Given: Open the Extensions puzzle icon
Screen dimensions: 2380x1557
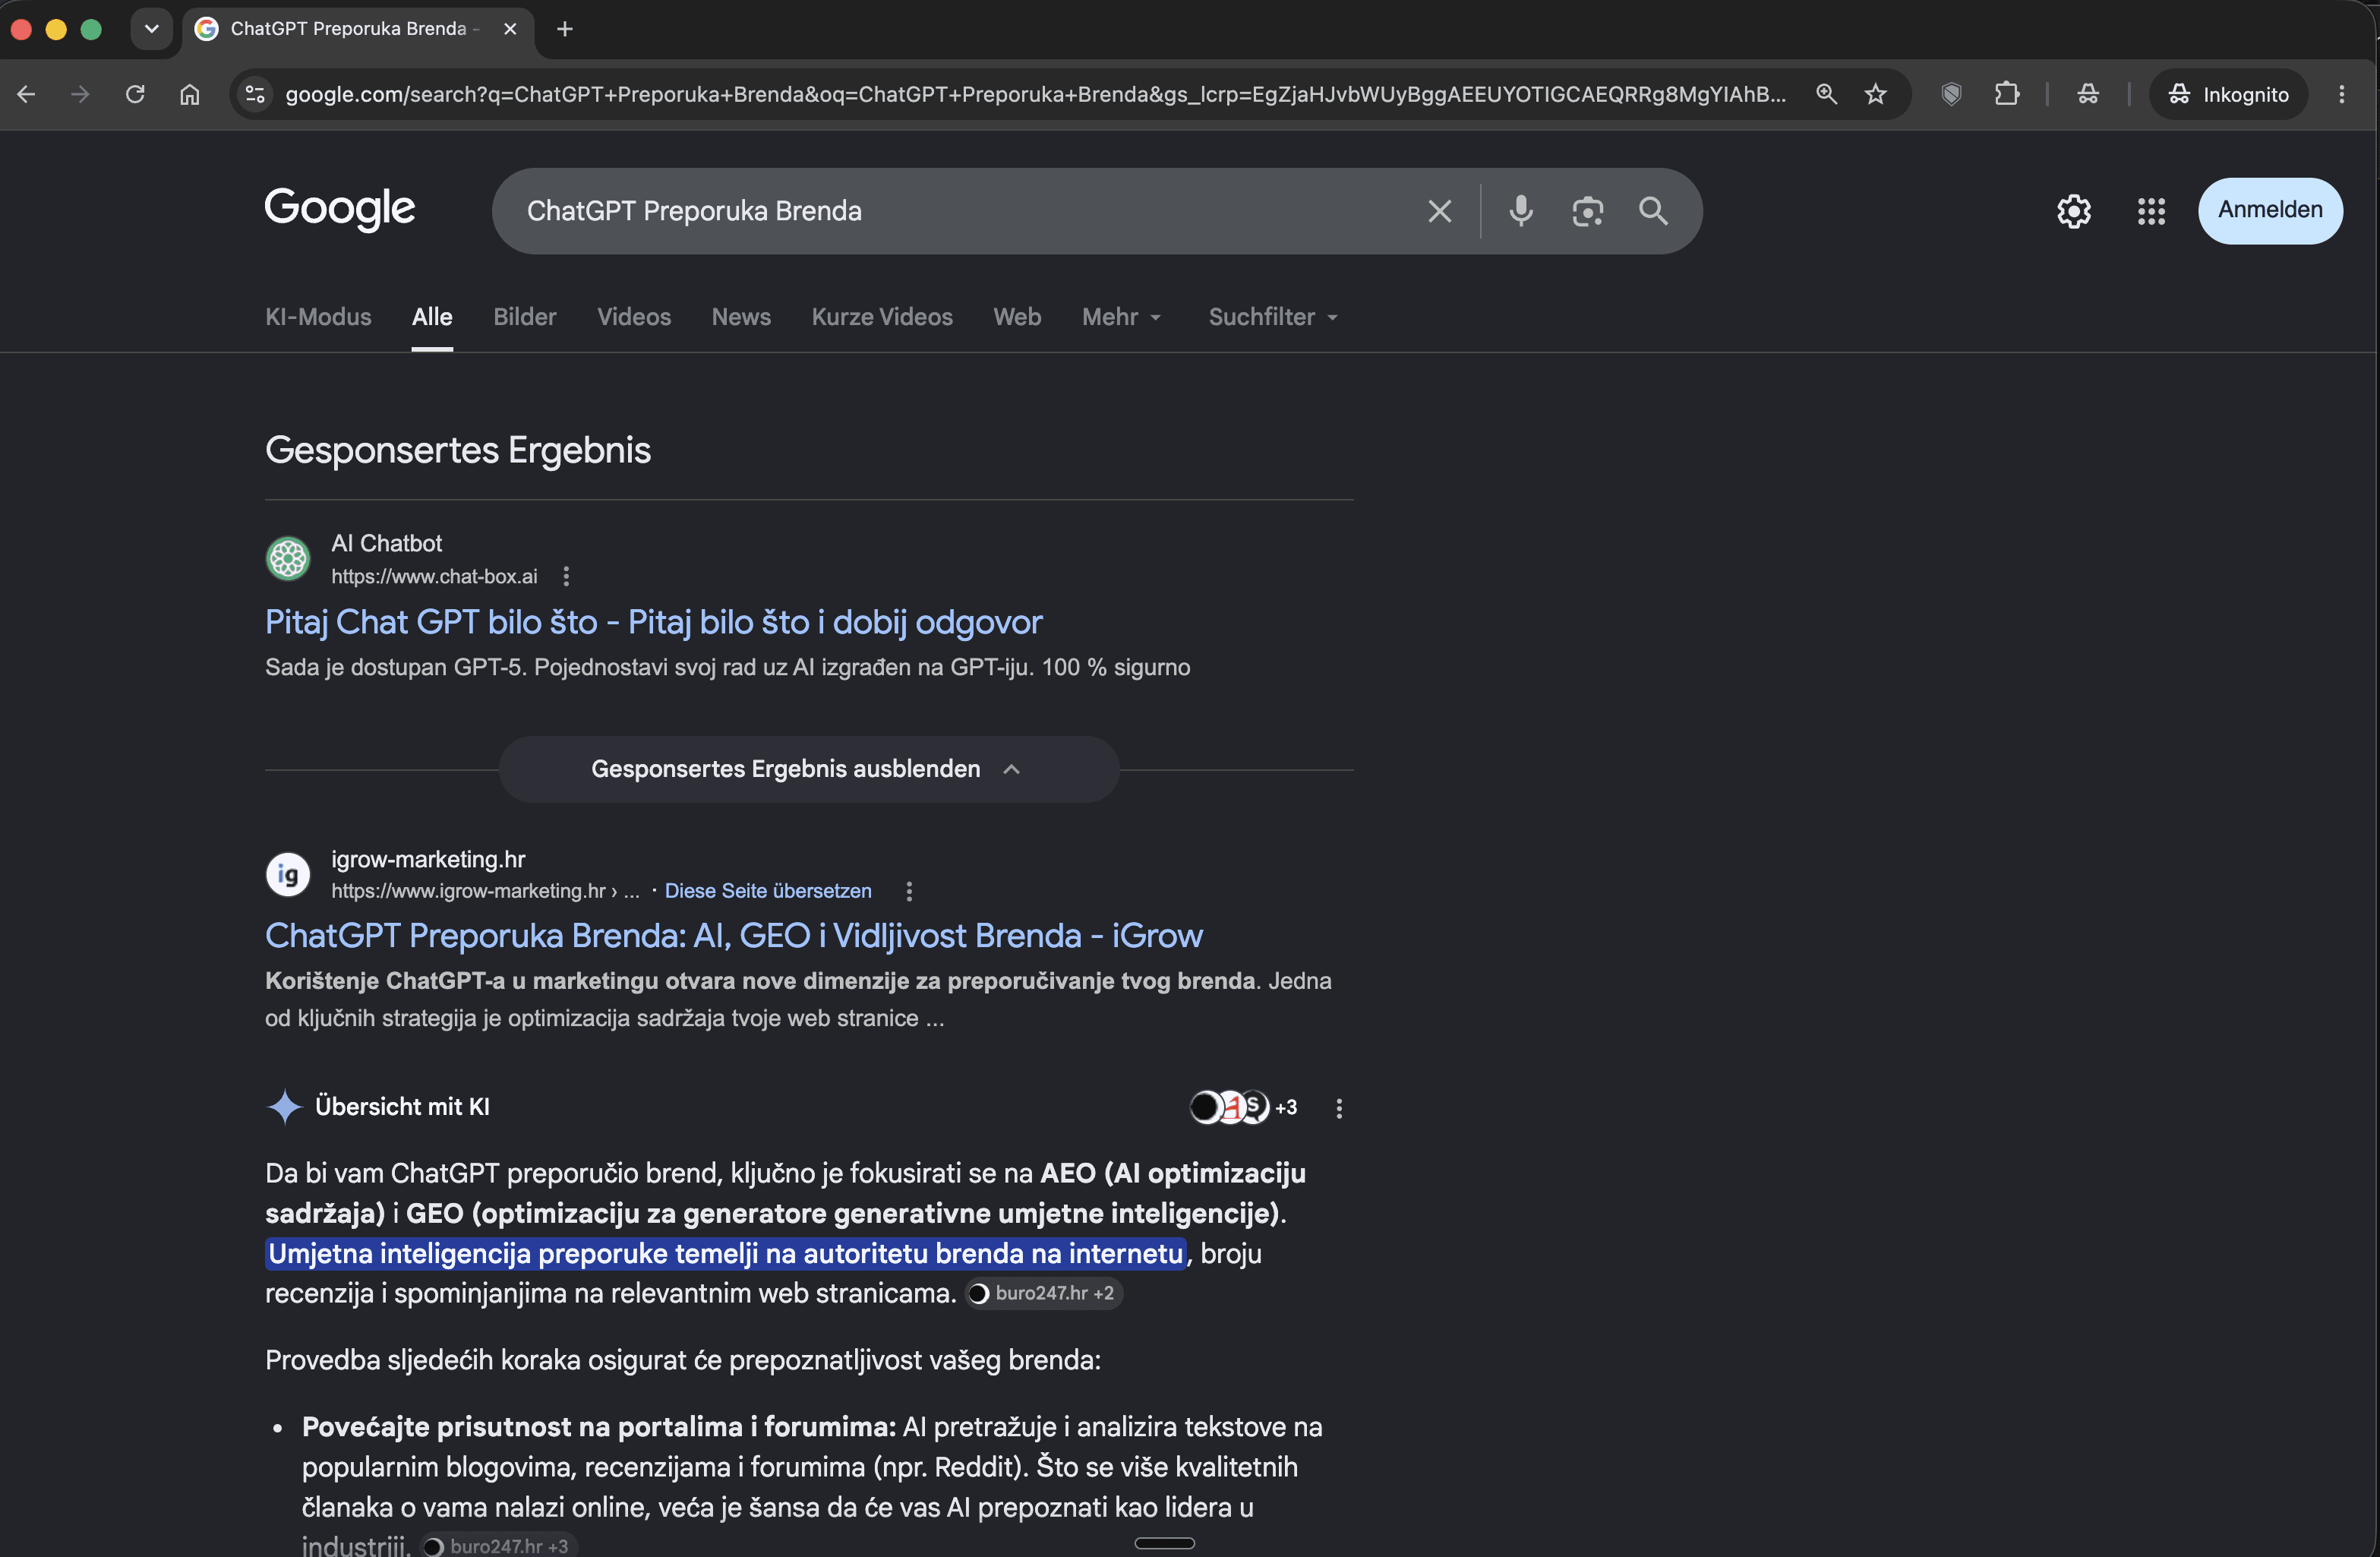Looking at the screenshot, I should (x=2007, y=94).
